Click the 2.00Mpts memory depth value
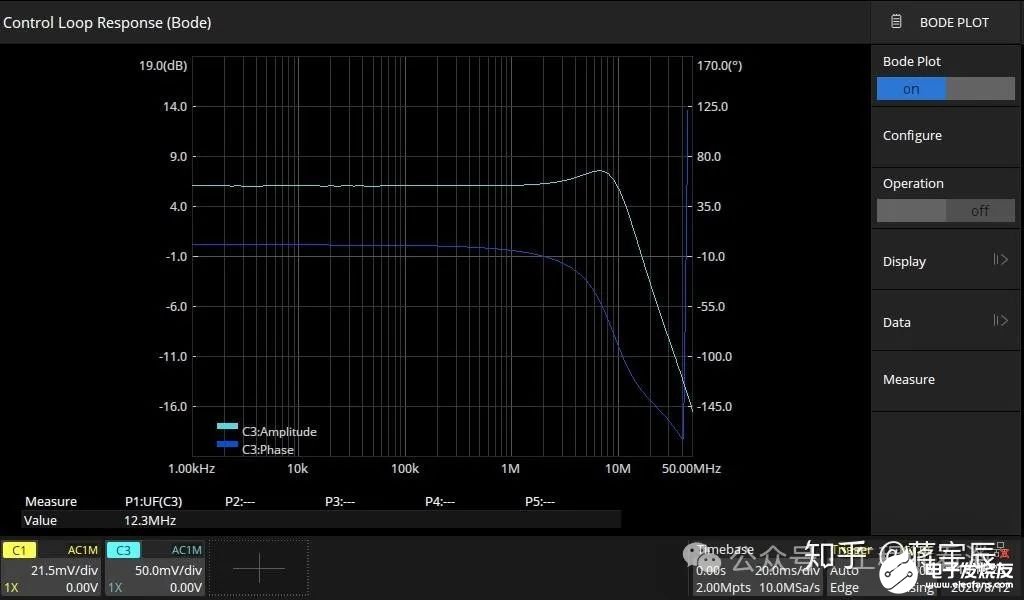The width and height of the screenshot is (1024, 600). pos(723,587)
